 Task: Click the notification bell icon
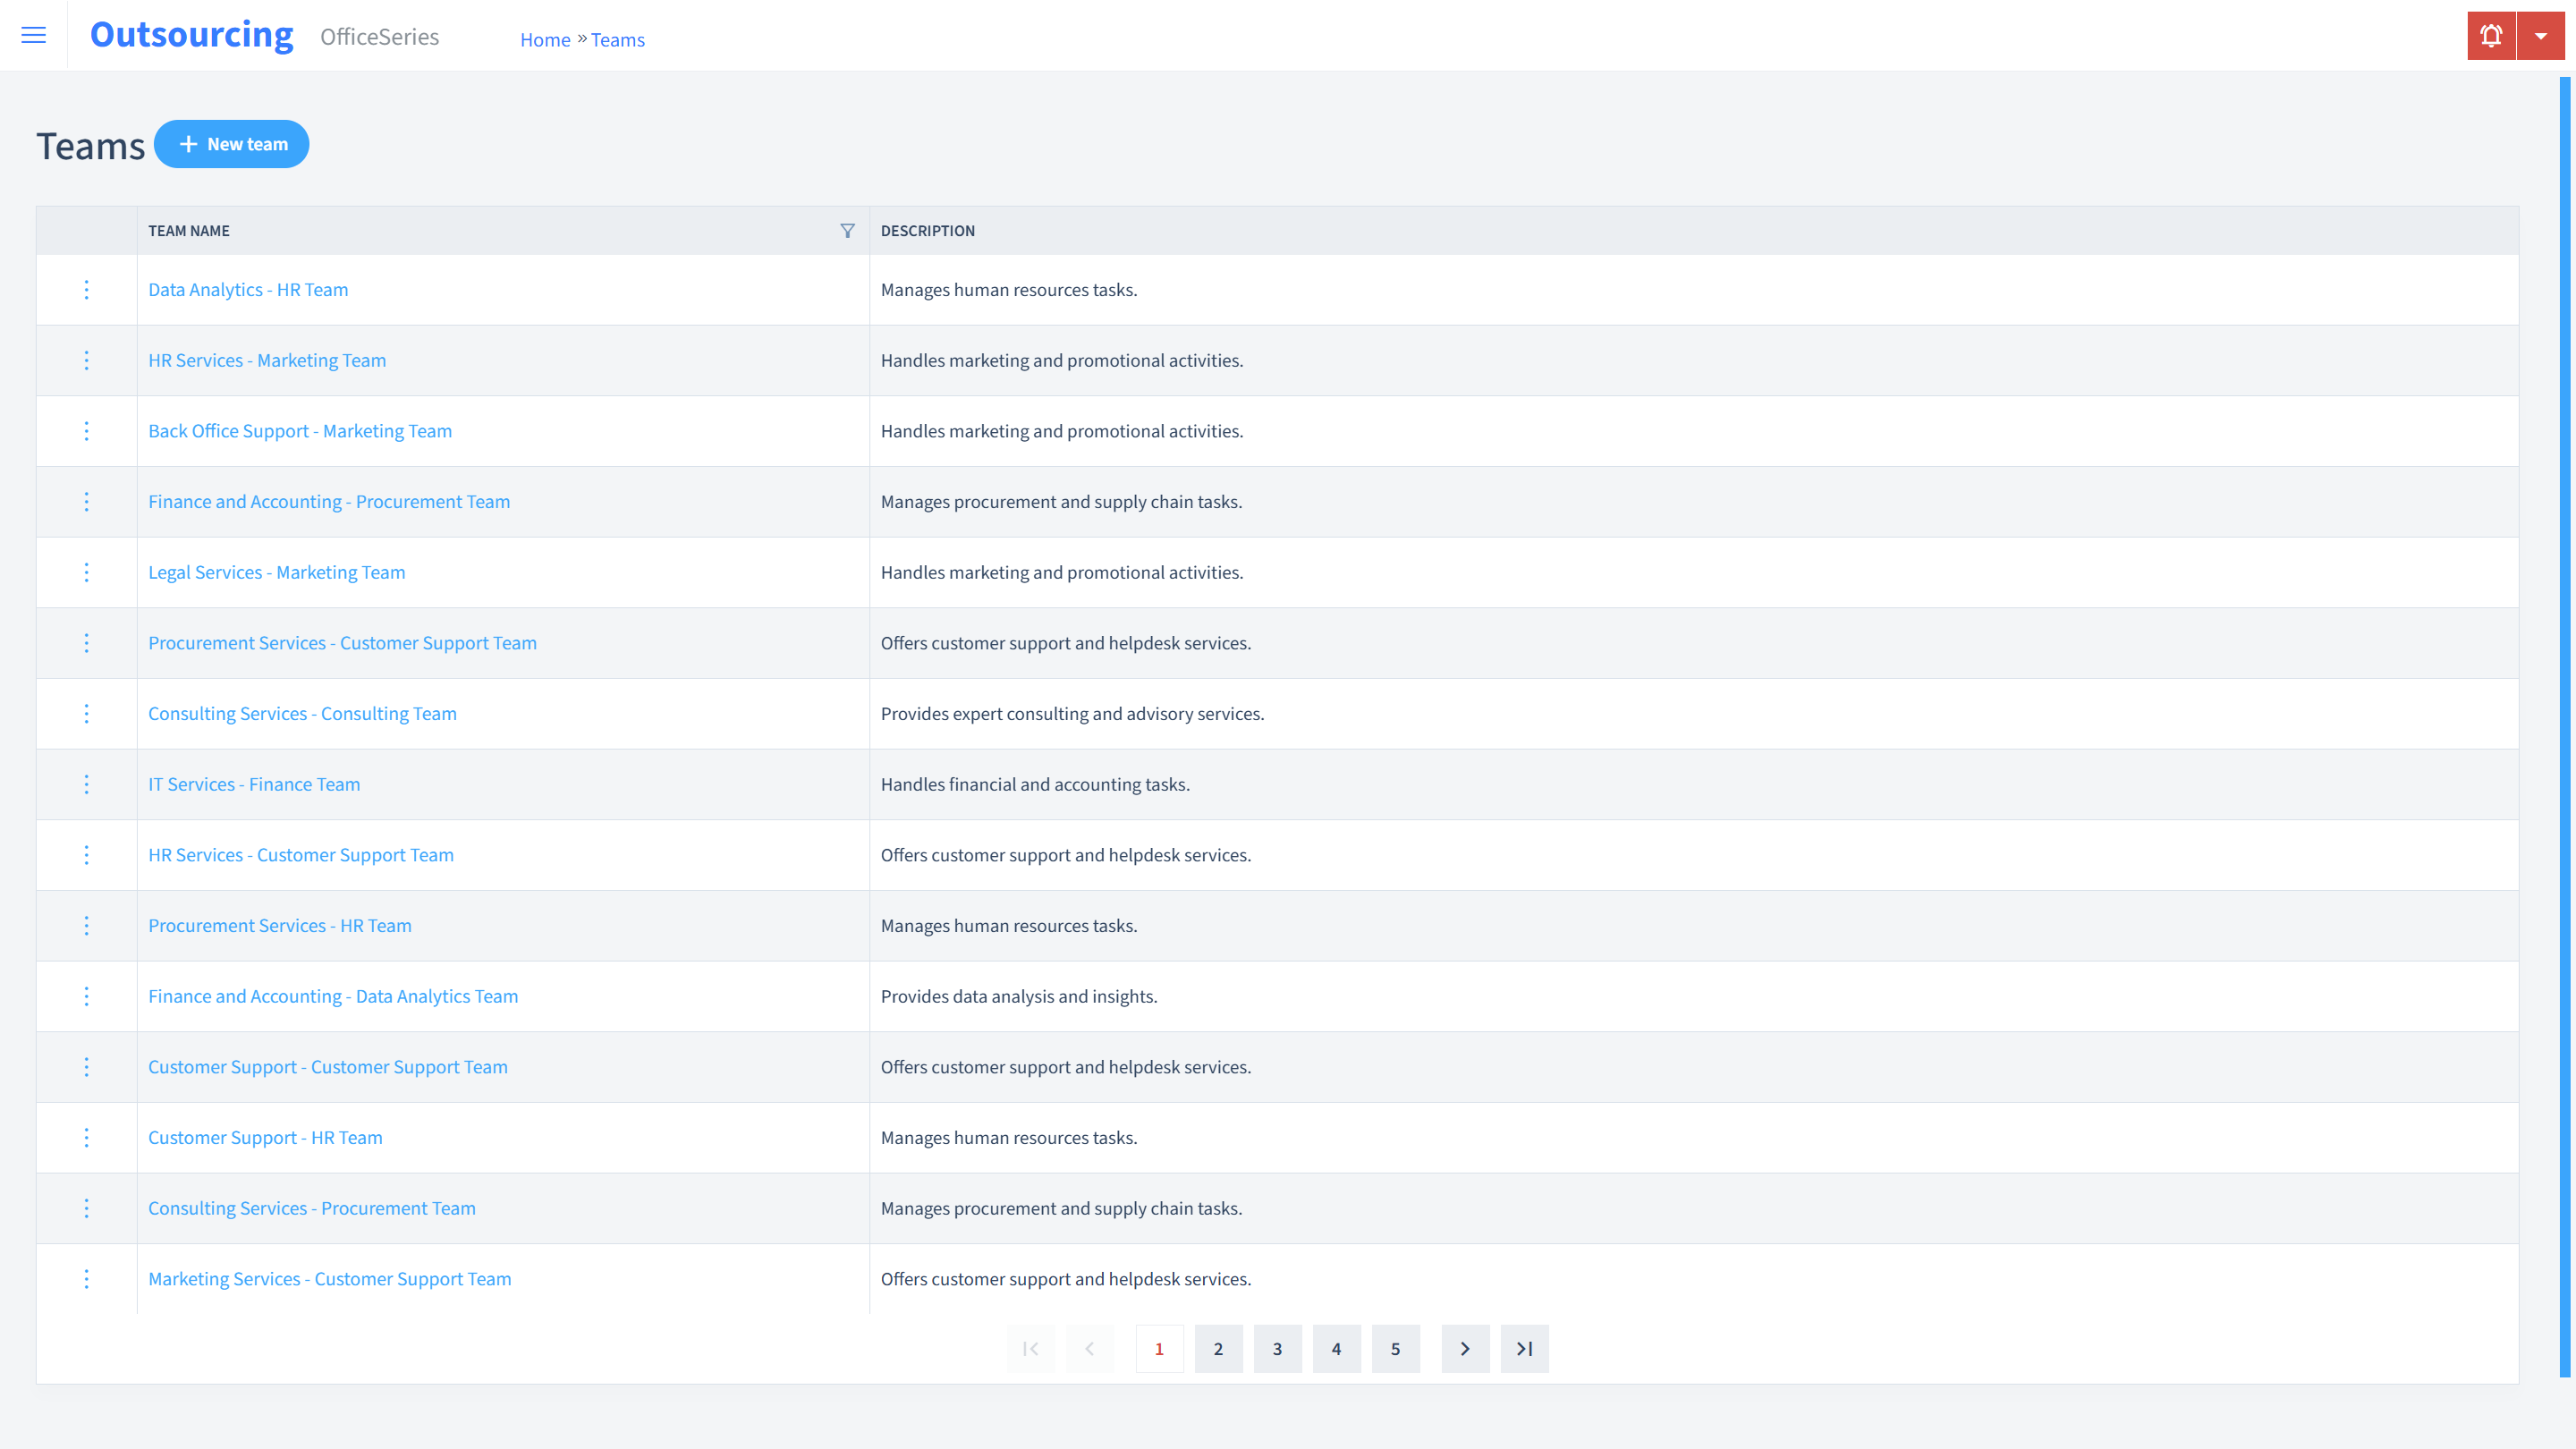(2491, 36)
